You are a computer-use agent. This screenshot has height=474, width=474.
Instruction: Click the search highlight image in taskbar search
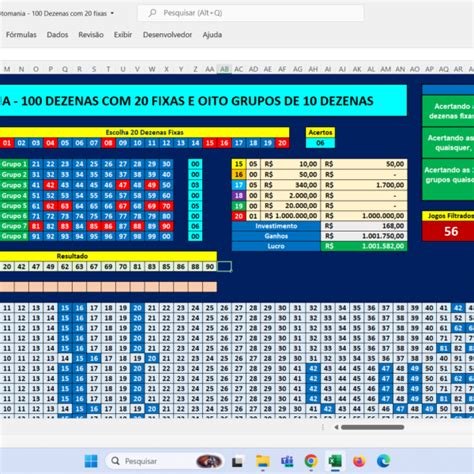209,461
